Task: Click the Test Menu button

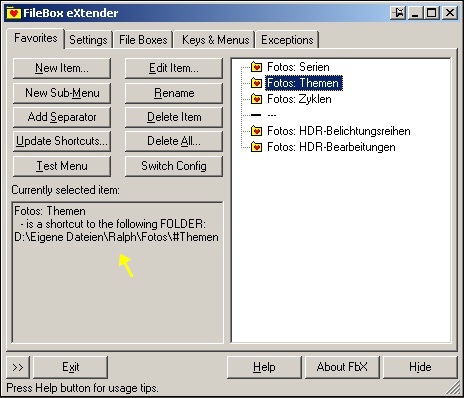Action: [62, 166]
